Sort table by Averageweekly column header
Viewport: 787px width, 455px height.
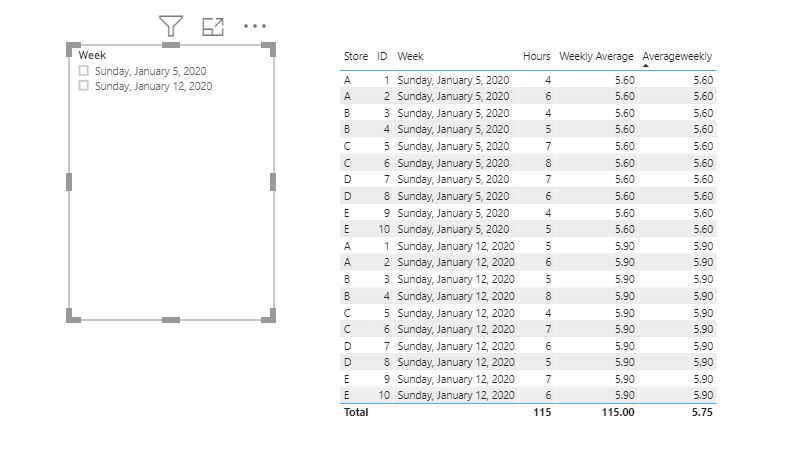click(x=677, y=56)
